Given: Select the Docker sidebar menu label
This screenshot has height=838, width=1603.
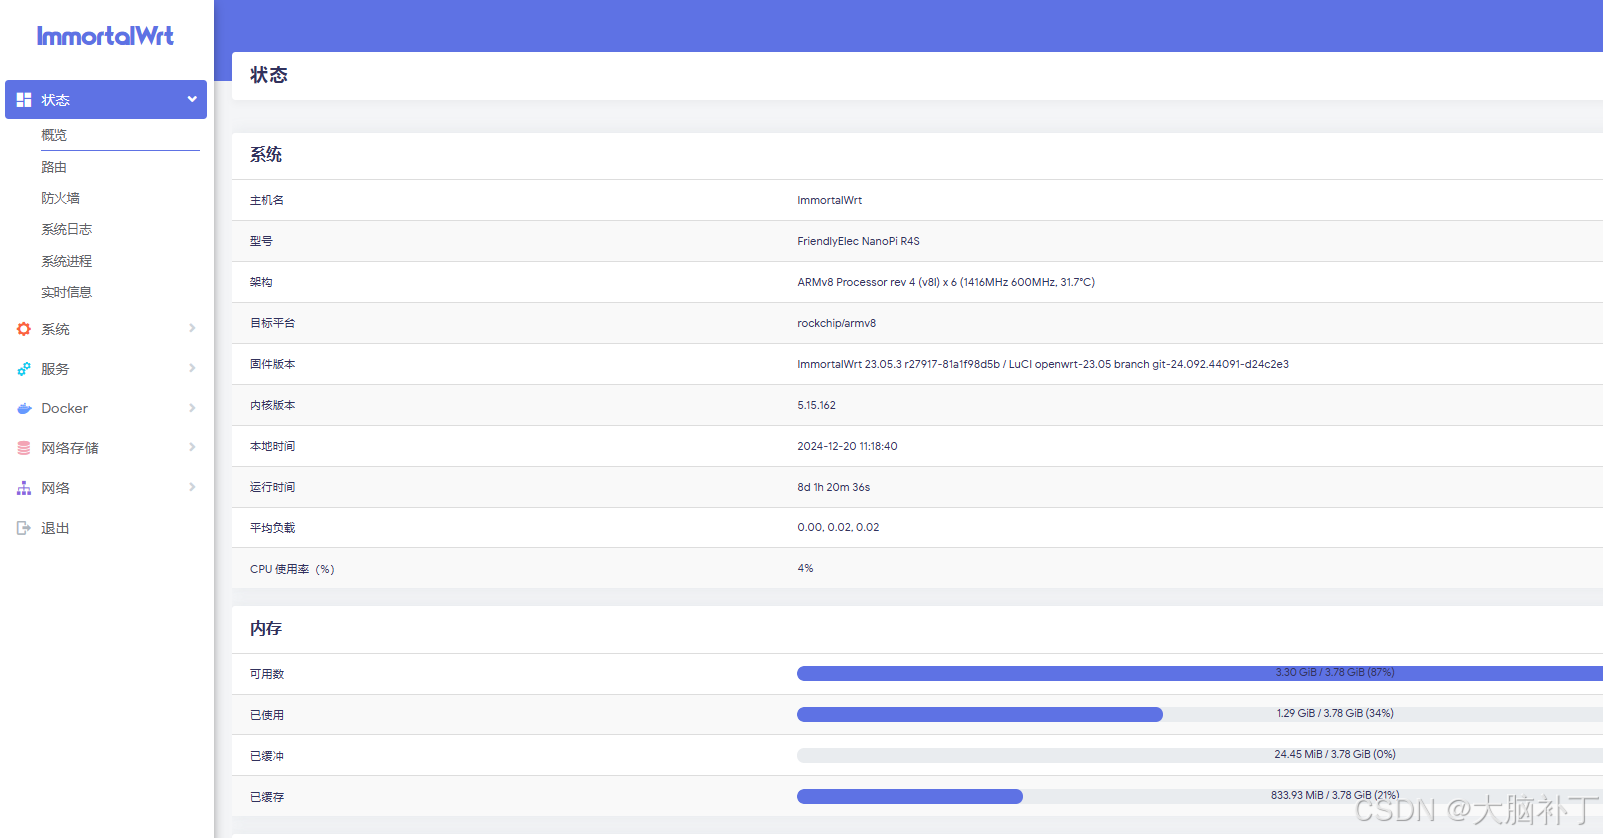Looking at the screenshot, I should pyautogui.click(x=64, y=408).
